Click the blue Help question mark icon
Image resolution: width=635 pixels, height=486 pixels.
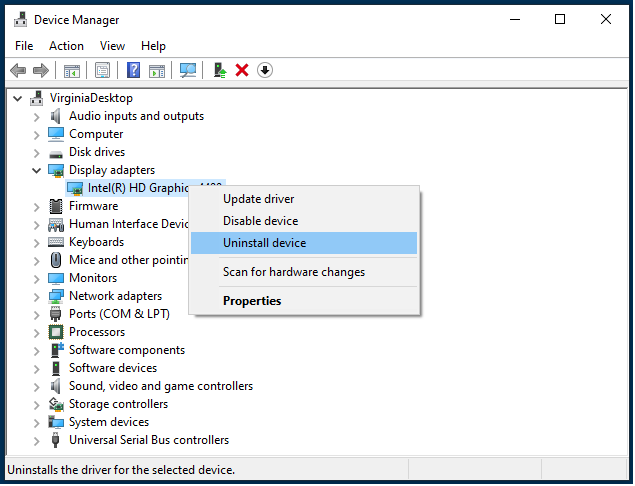(x=133, y=70)
